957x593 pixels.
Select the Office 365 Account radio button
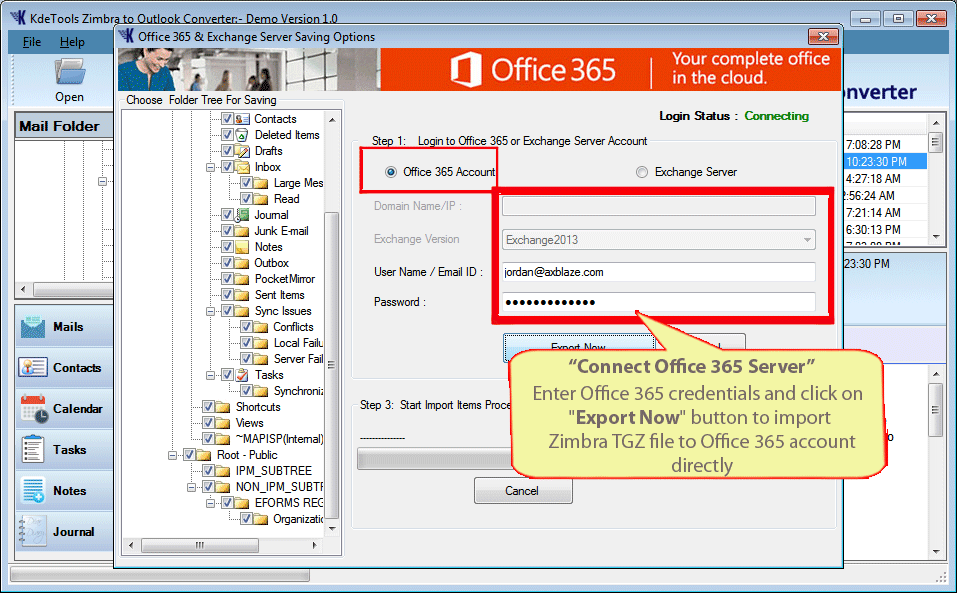point(391,173)
